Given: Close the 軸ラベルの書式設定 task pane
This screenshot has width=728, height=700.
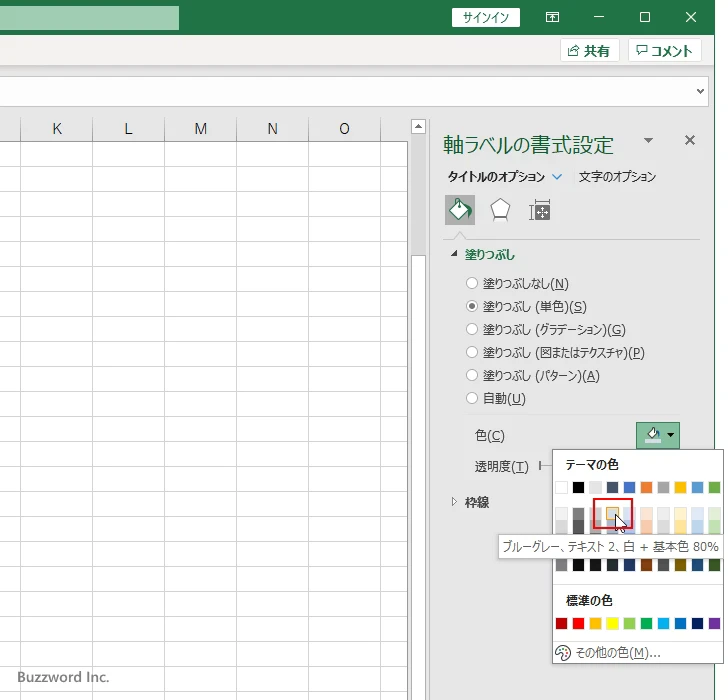Looking at the screenshot, I should coord(690,140).
